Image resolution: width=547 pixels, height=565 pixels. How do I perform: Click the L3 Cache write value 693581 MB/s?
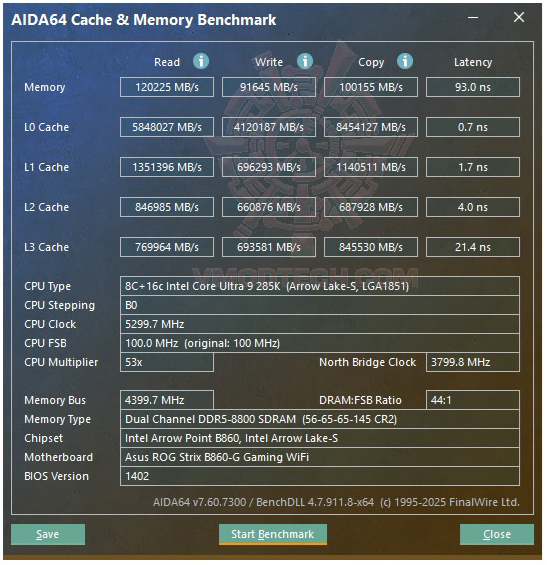coord(269,247)
